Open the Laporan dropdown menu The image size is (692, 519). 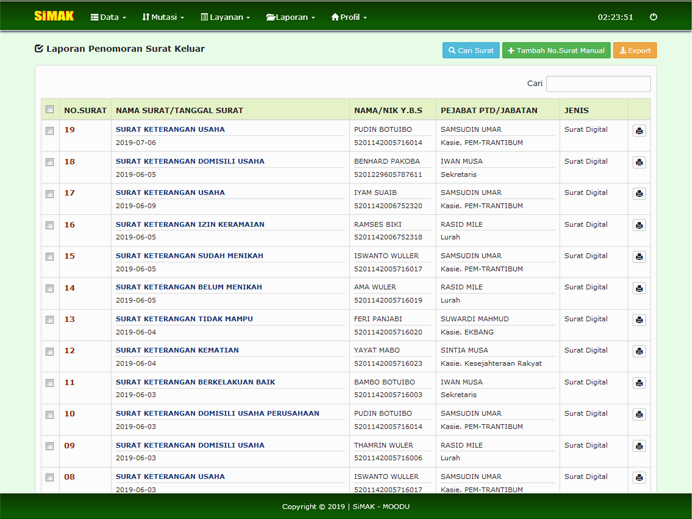(x=290, y=17)
